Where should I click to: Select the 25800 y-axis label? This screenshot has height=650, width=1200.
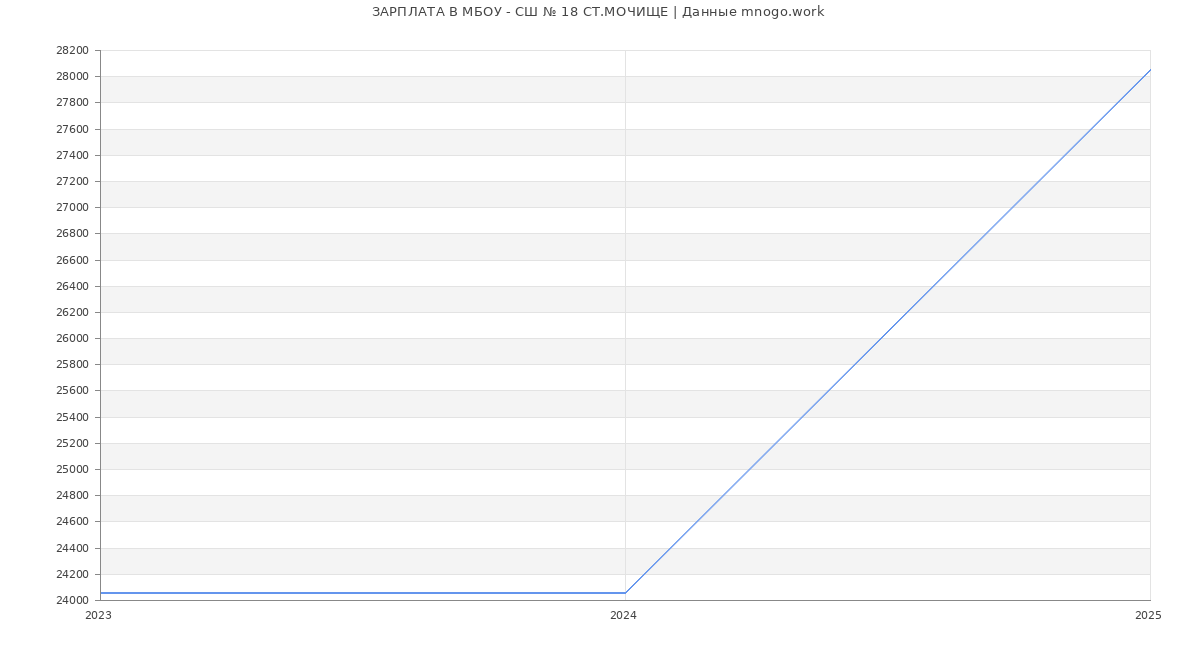pyautogui.click(x=72, y=365)
